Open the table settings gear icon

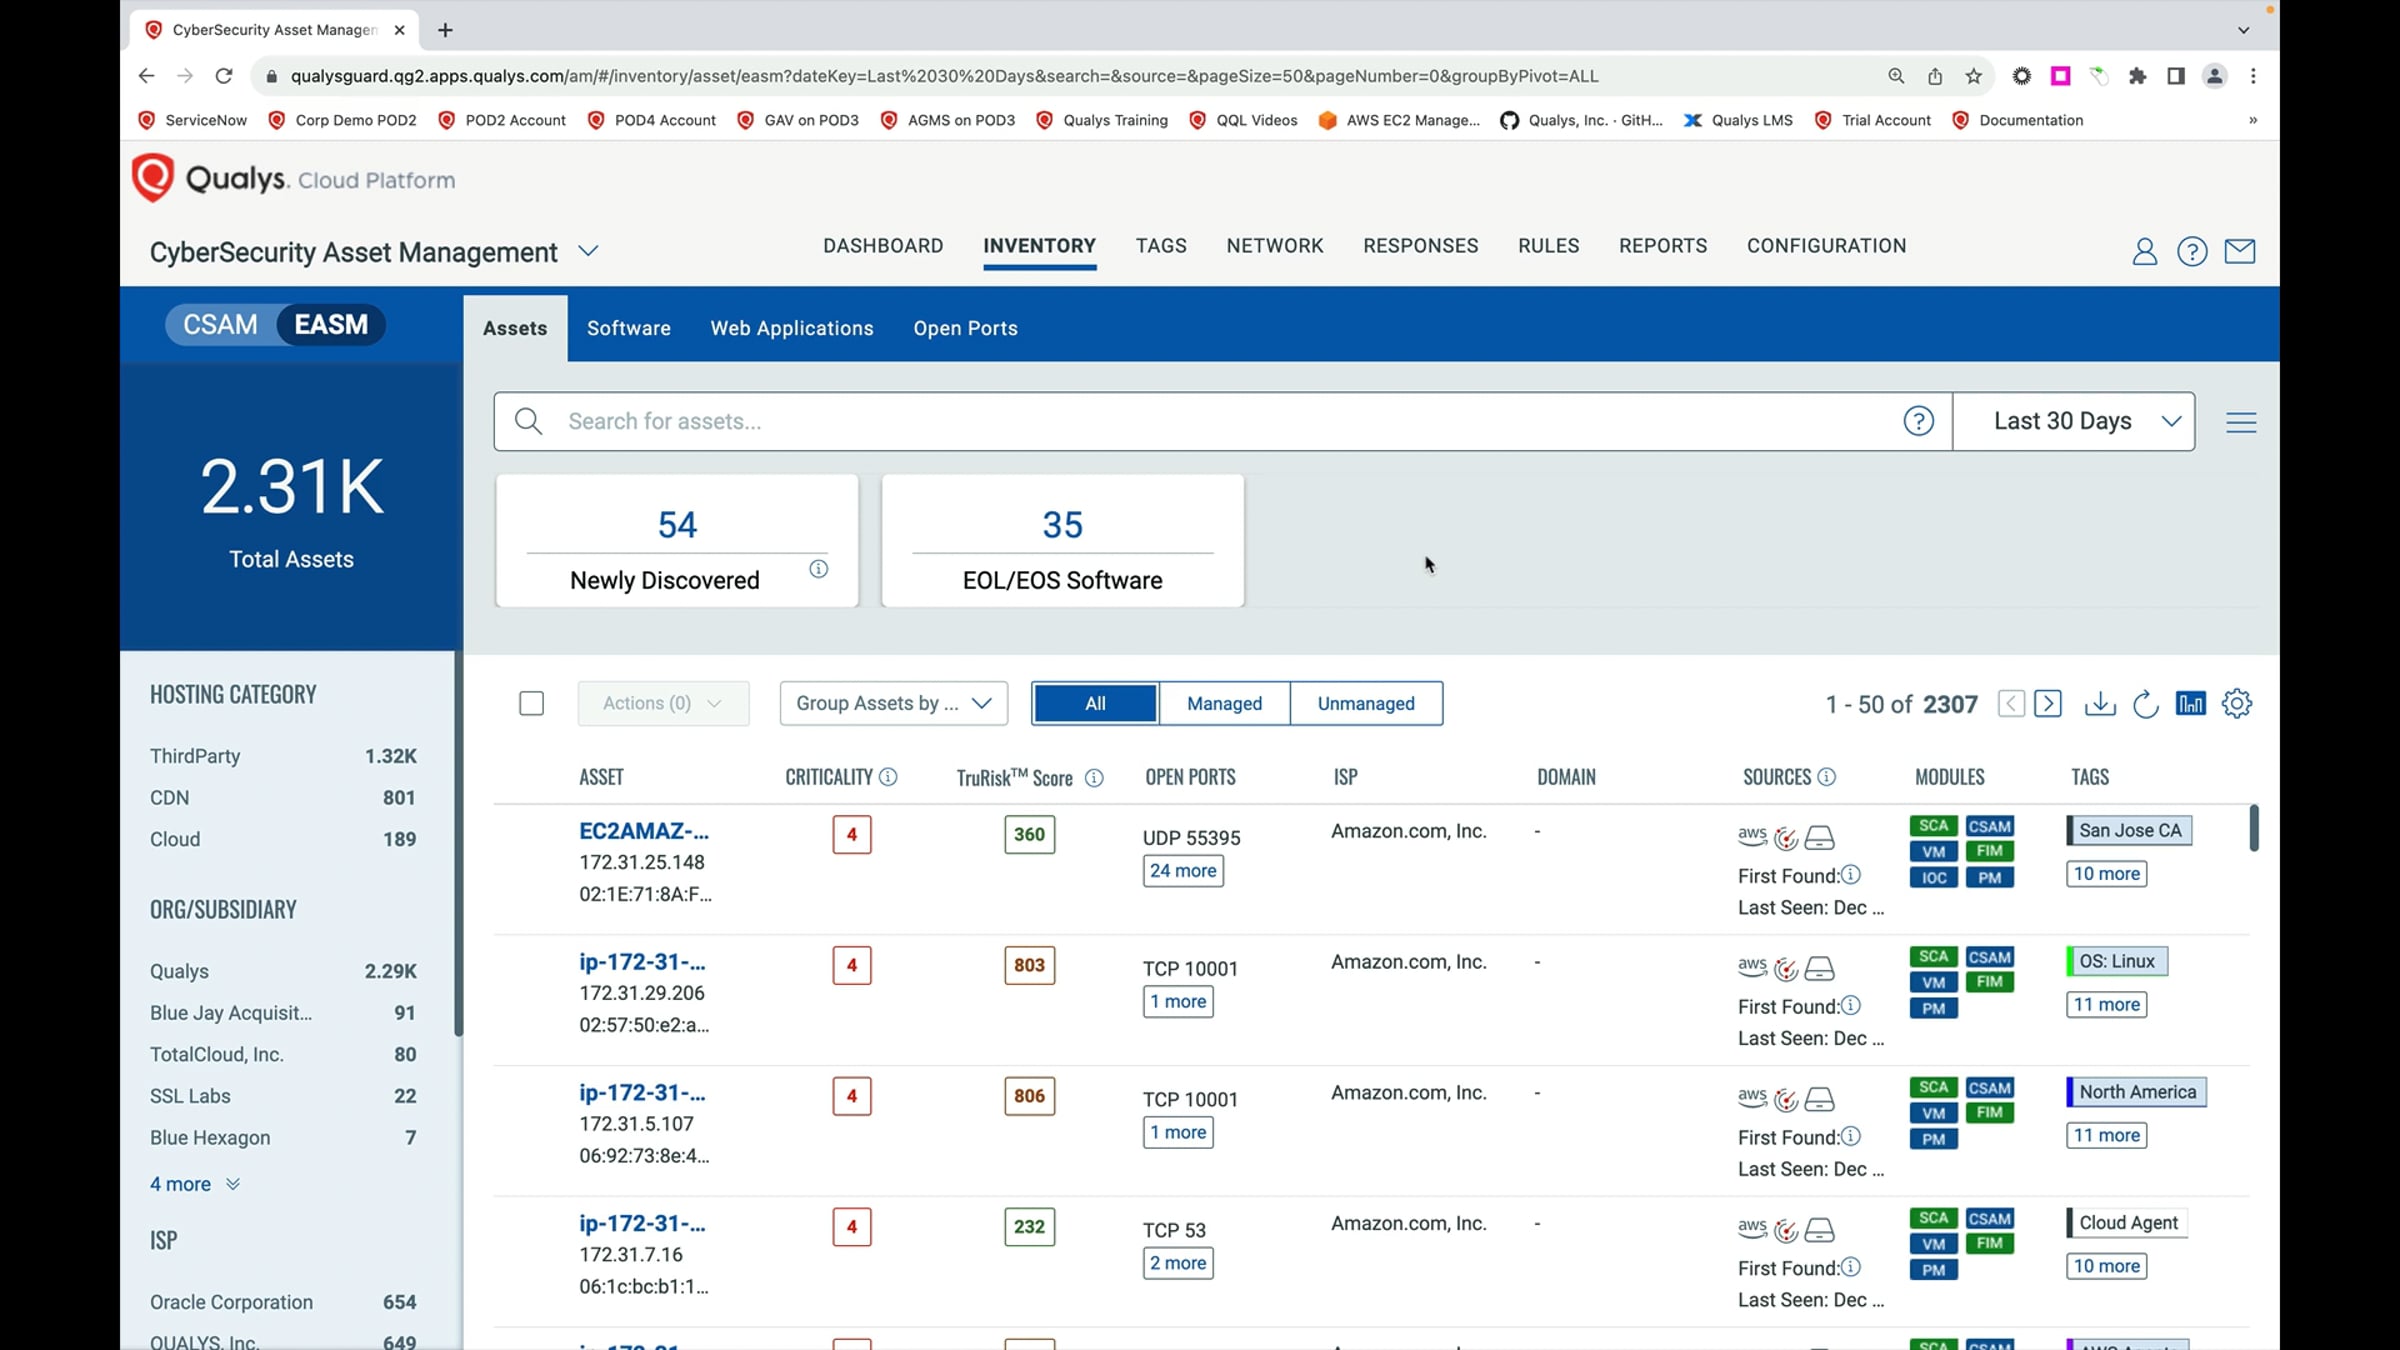(x=2236, y=704)
